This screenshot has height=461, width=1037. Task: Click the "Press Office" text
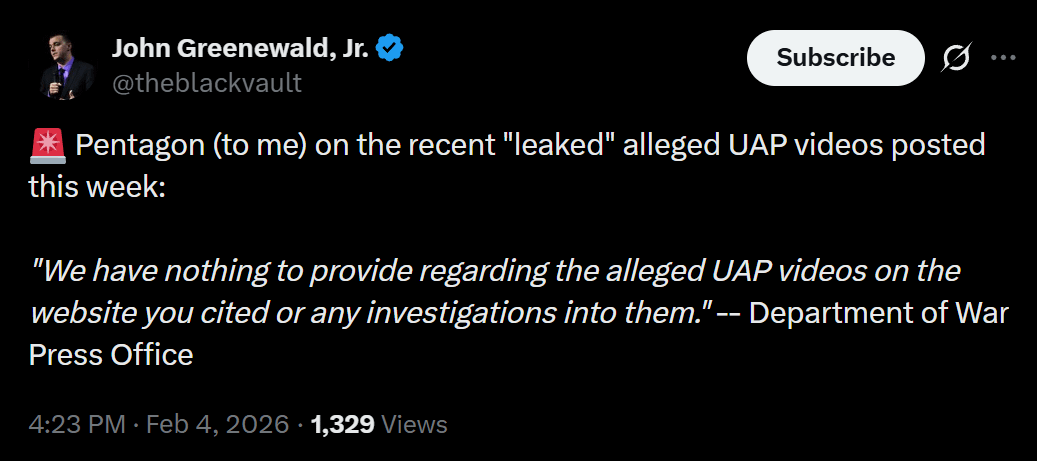(111, 354)
